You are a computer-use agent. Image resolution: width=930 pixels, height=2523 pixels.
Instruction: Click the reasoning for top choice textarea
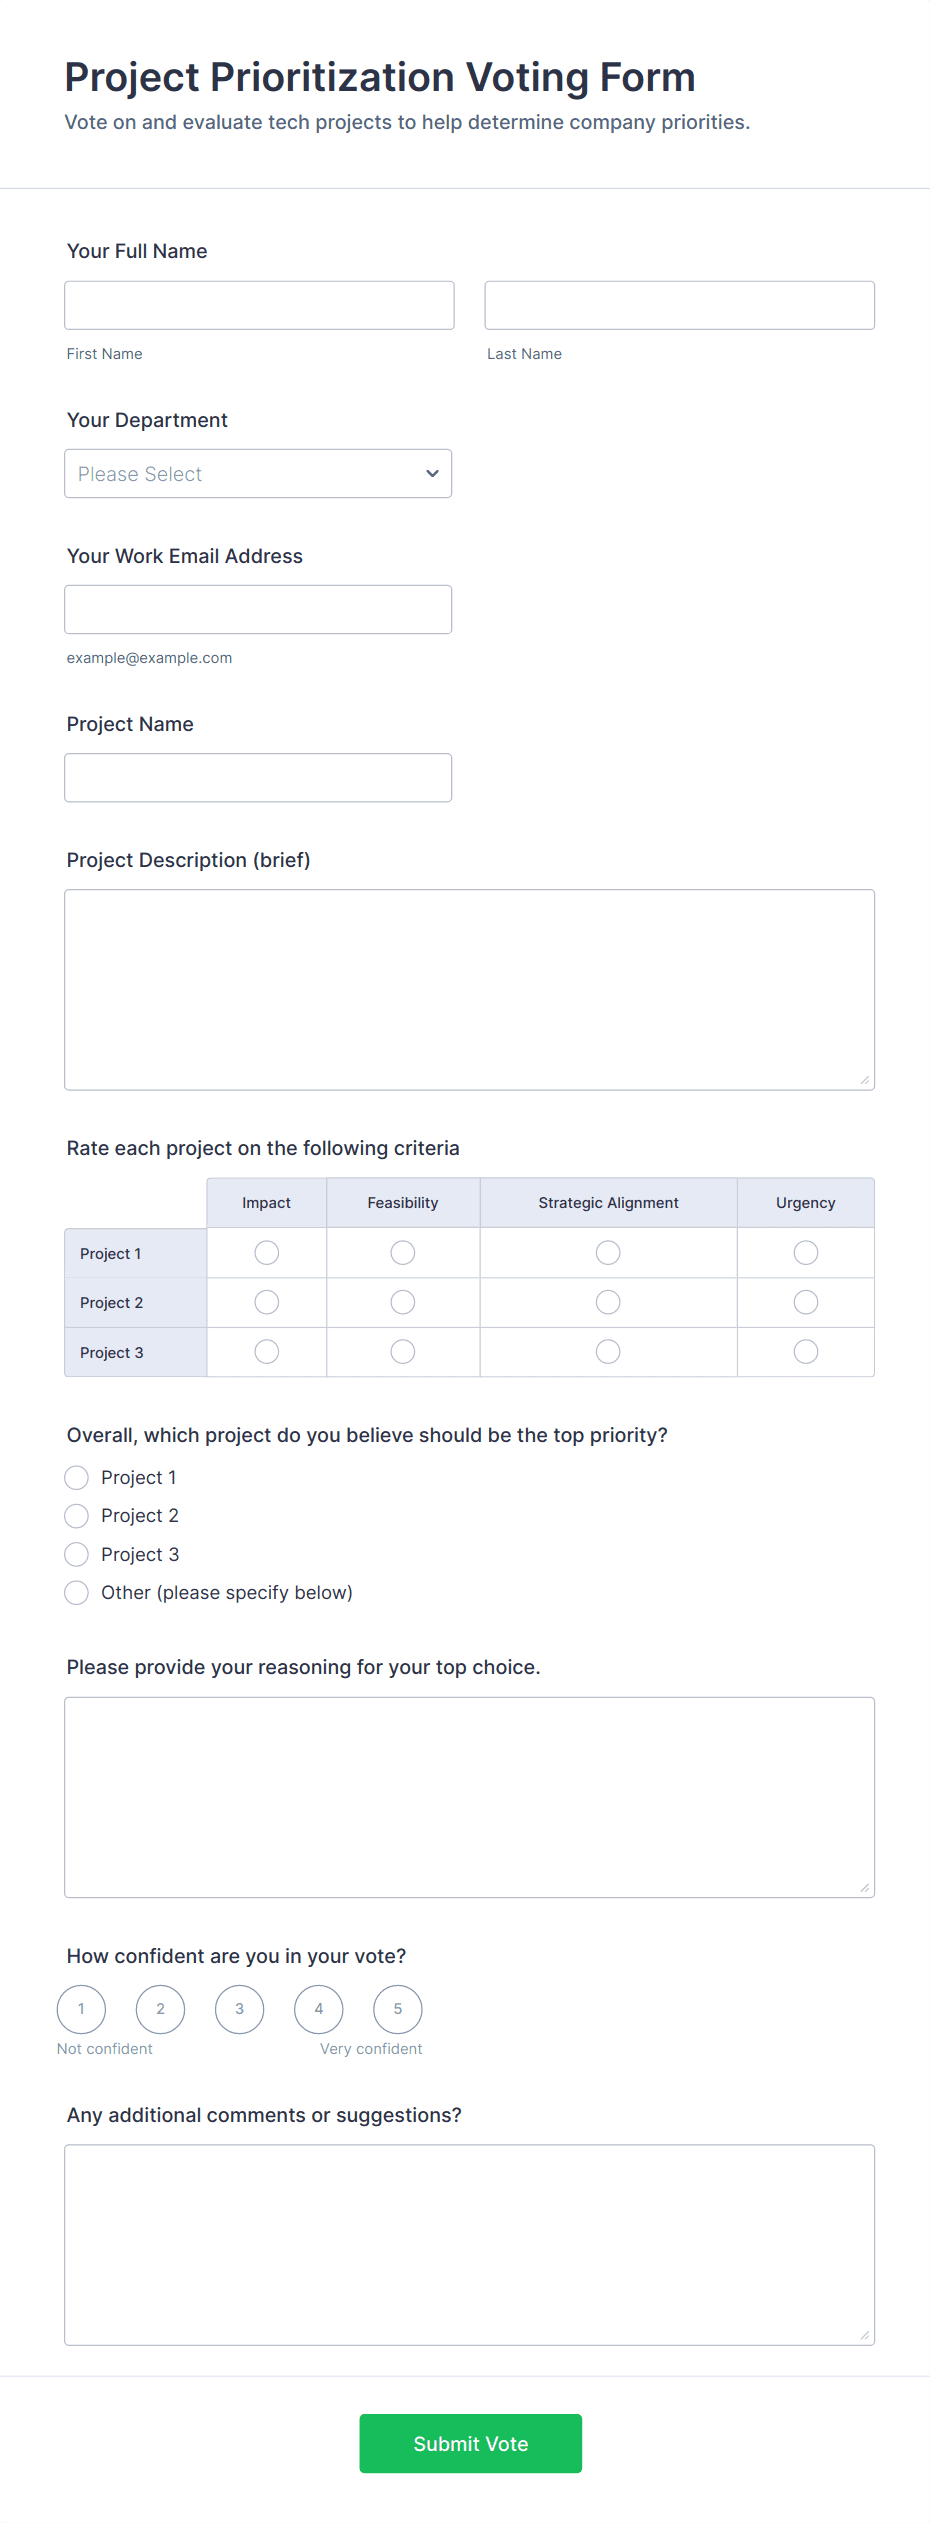point(469,1797)
